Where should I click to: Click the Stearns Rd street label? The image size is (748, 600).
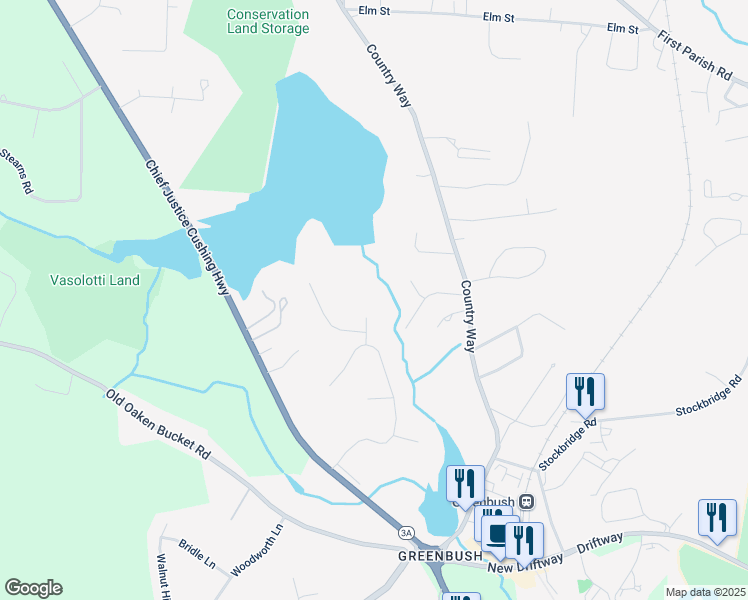(18, 172)
